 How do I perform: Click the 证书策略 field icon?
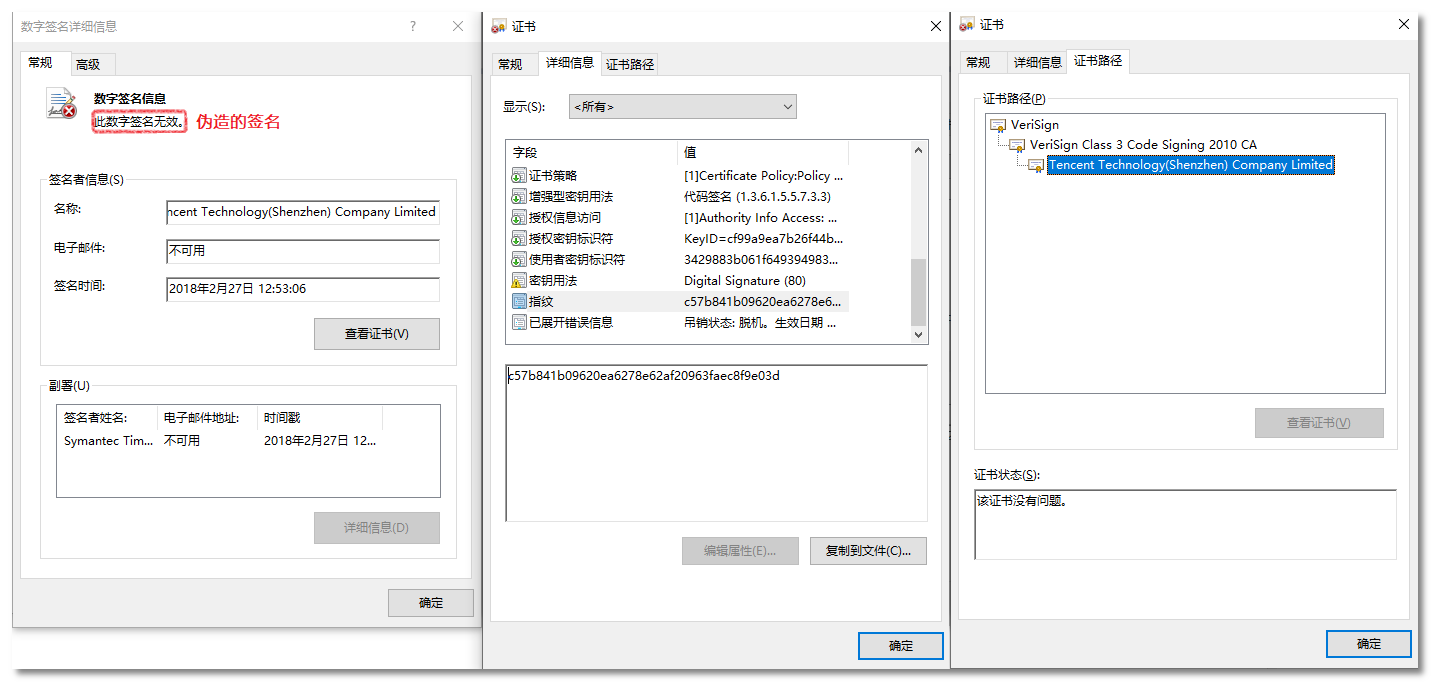point(519,176)
